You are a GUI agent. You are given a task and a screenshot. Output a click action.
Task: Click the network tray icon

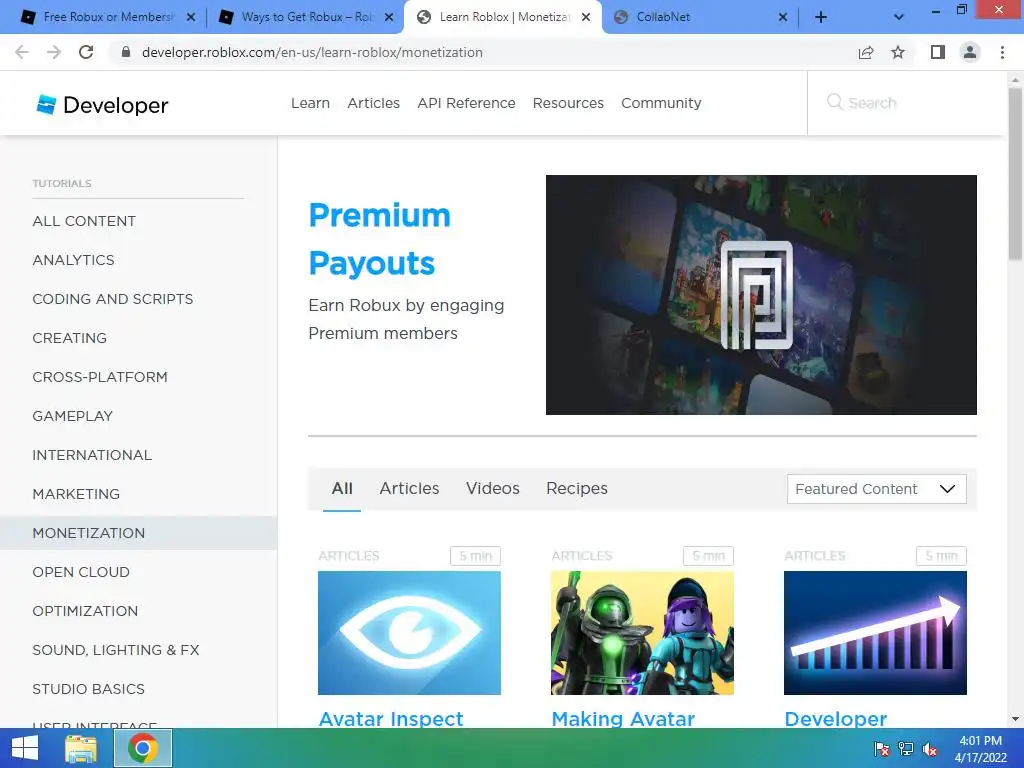[x=905, y=749]
